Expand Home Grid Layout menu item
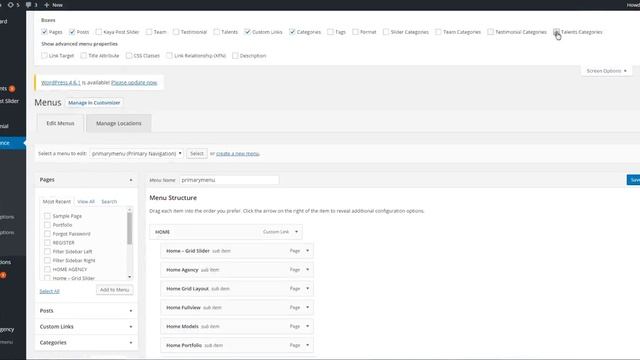Viewport: 640px width, 360px height. coord(308,289)
